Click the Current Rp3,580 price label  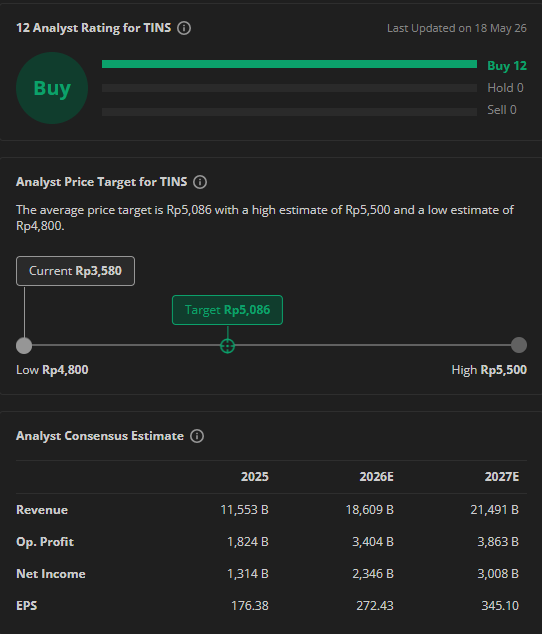76,271
